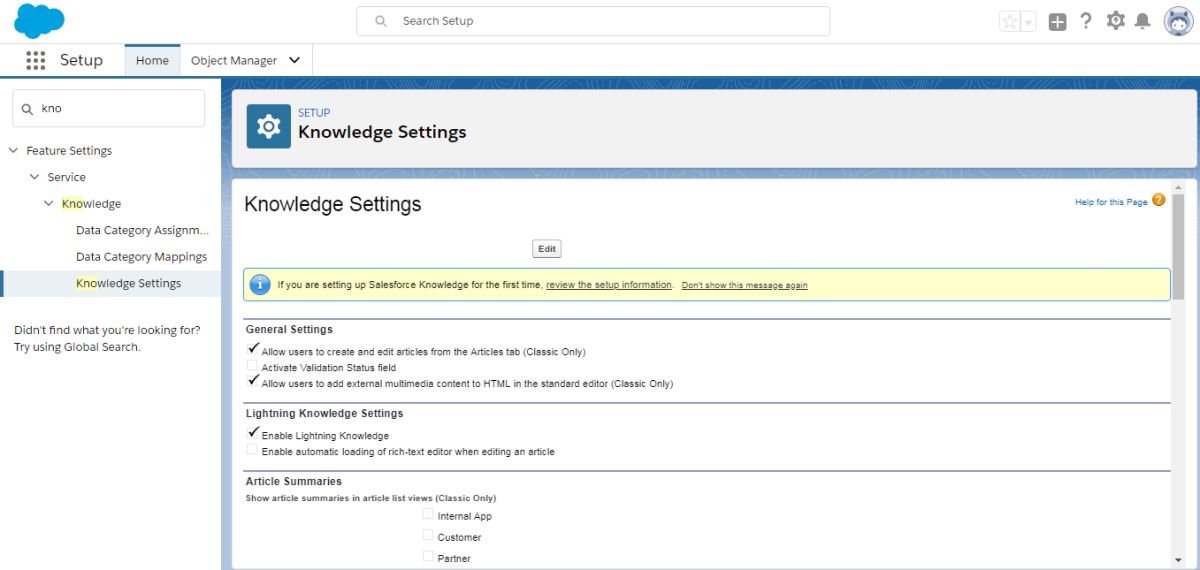The height and width of the screenshot is (570, 1200).
Task: Toggle 'Enable automatic loading of rich-text editor' checkbox
Action: 253,450
